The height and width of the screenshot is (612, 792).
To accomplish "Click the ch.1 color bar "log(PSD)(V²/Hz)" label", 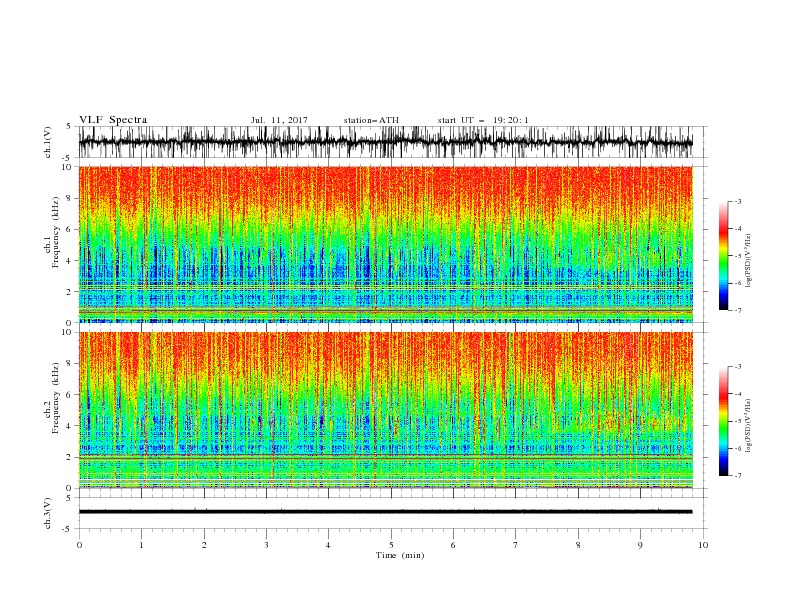I will coord(749,261).
